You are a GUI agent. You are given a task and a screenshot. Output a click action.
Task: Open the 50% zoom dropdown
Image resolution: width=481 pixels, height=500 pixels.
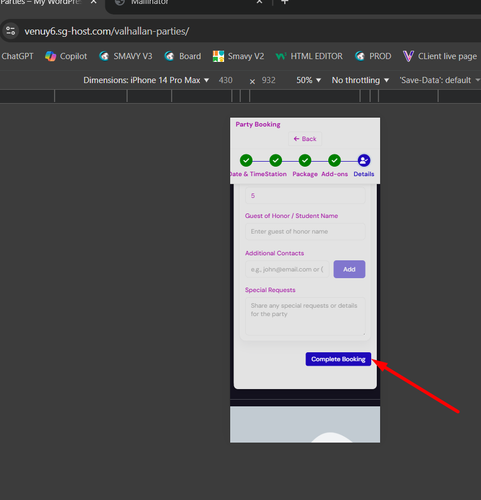coord(309,80)
